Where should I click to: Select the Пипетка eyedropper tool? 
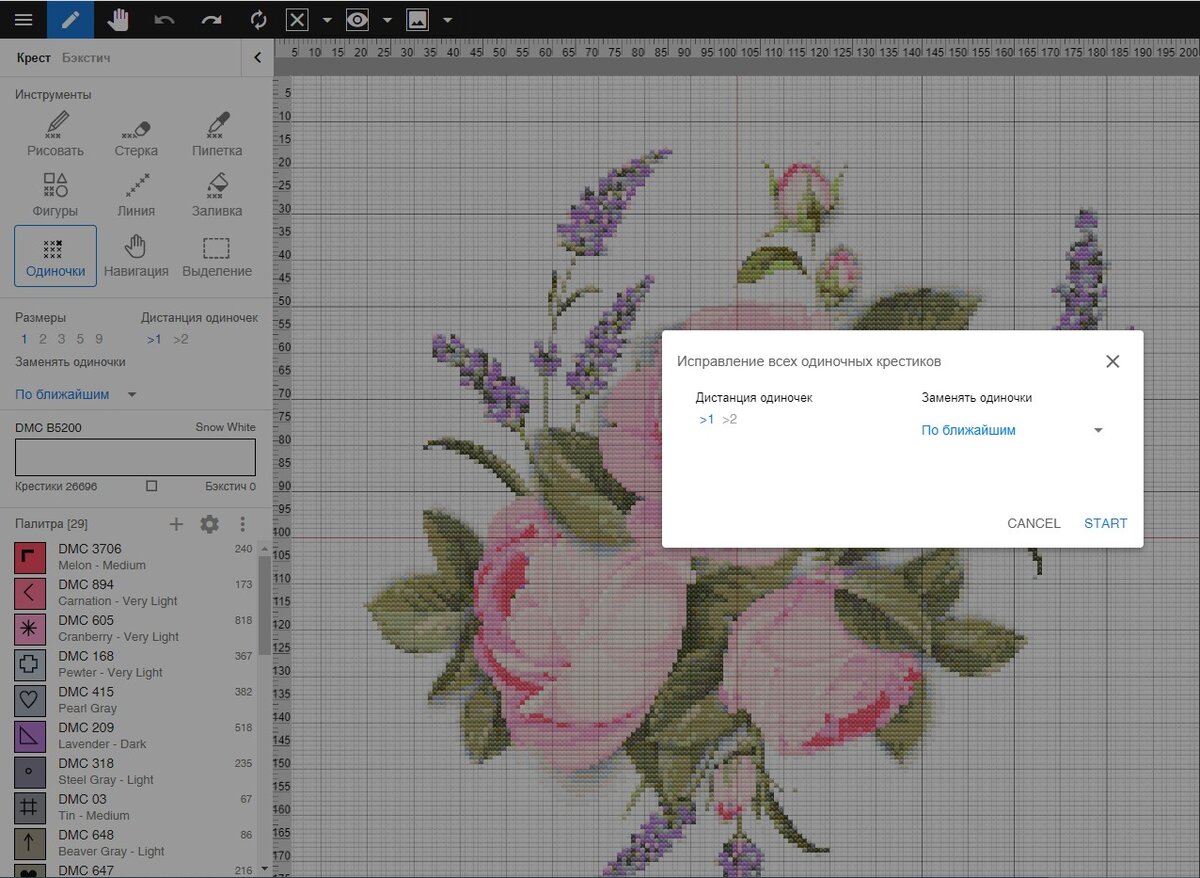tap(217, 135)
